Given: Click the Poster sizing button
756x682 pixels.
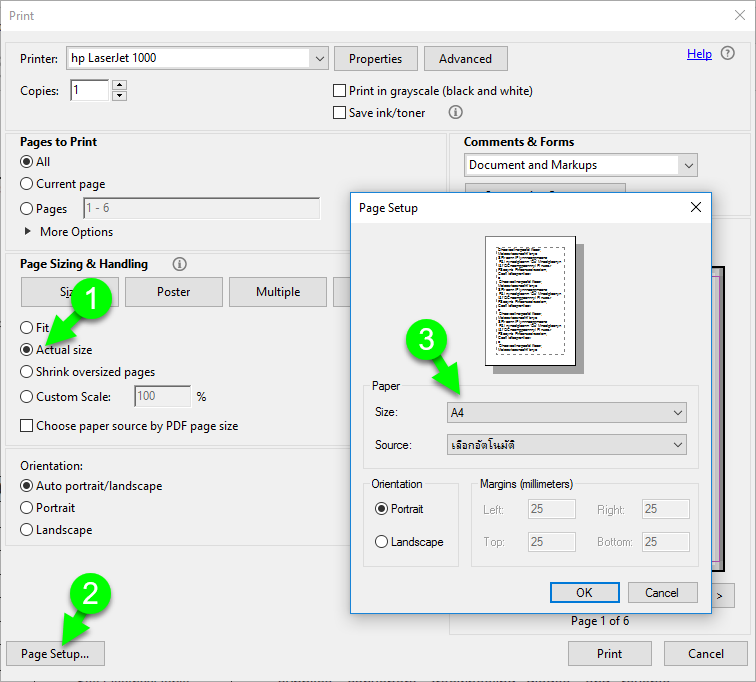Looking at the screenshot, I should (173, 292).
